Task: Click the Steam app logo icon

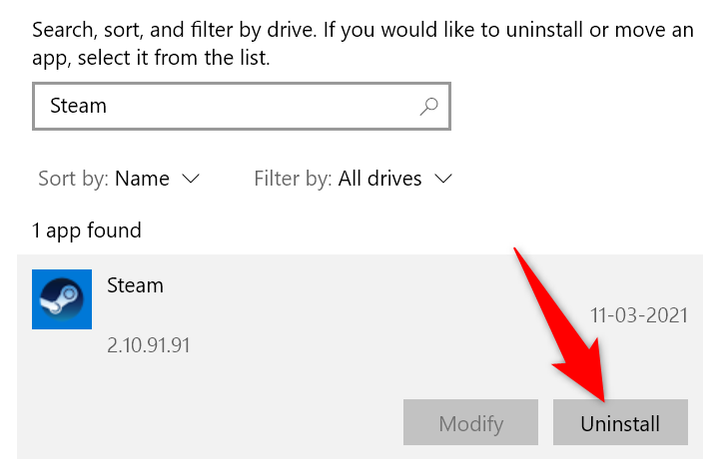Action: coord(62,299)
